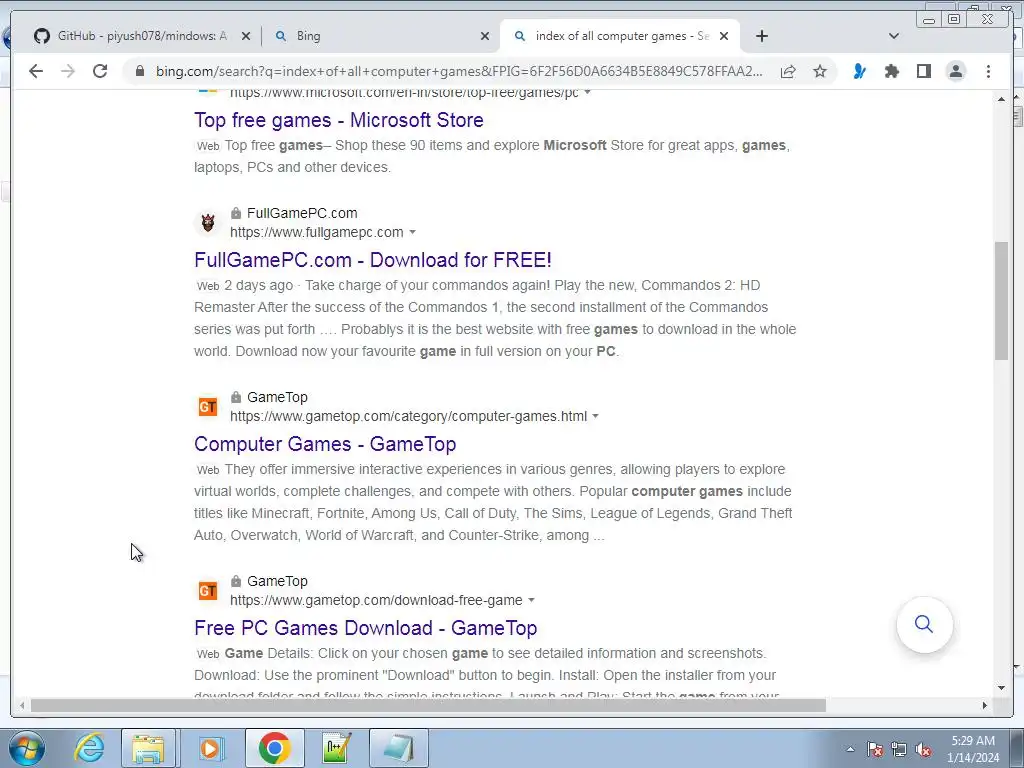Click the horizontal scrollbar right arrow
Screen dimensions: 1024x768
985,705
